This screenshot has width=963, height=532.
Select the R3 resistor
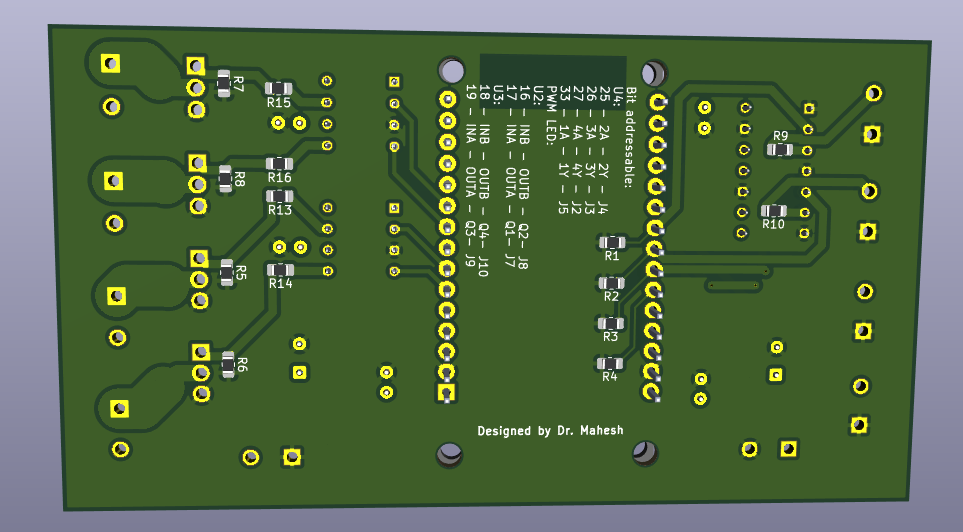tap(610, 323)
